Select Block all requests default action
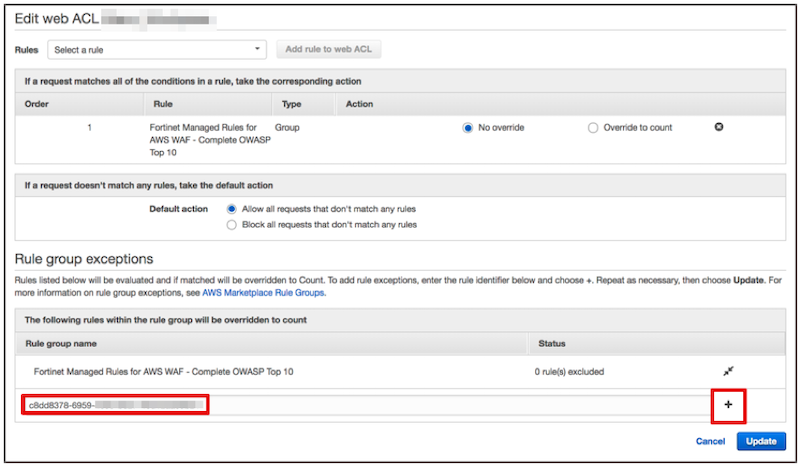This screenshot has width=800, height=466. [232, 225]
